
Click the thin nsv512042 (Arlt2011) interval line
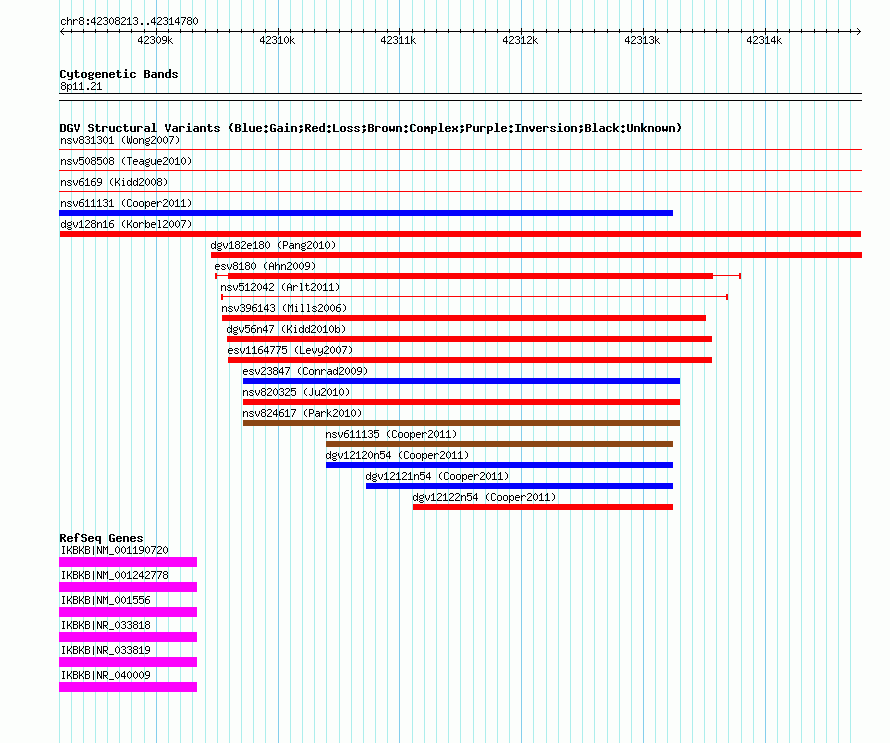coord(474,297)
